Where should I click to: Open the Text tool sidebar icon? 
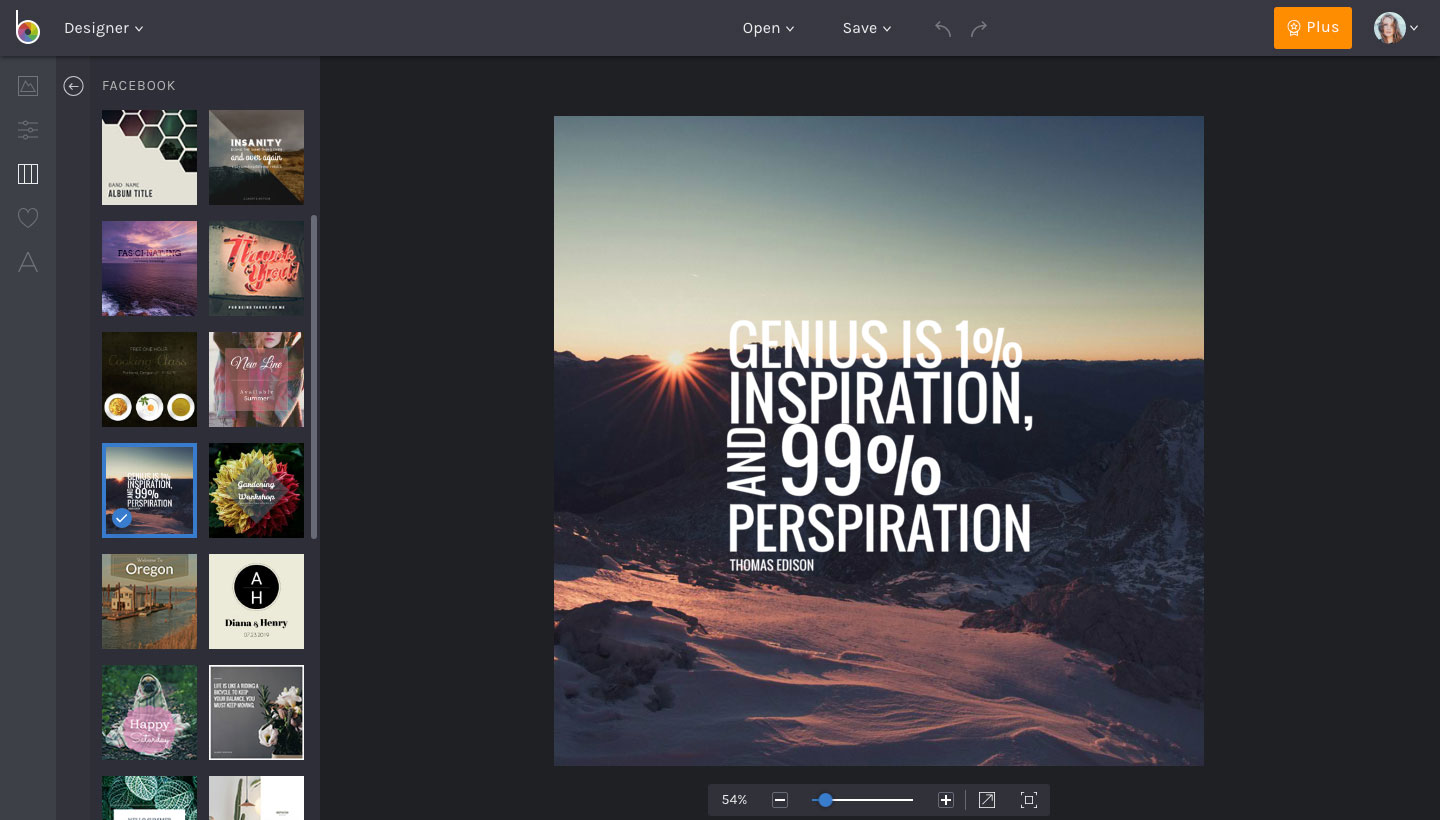(28, 262)
